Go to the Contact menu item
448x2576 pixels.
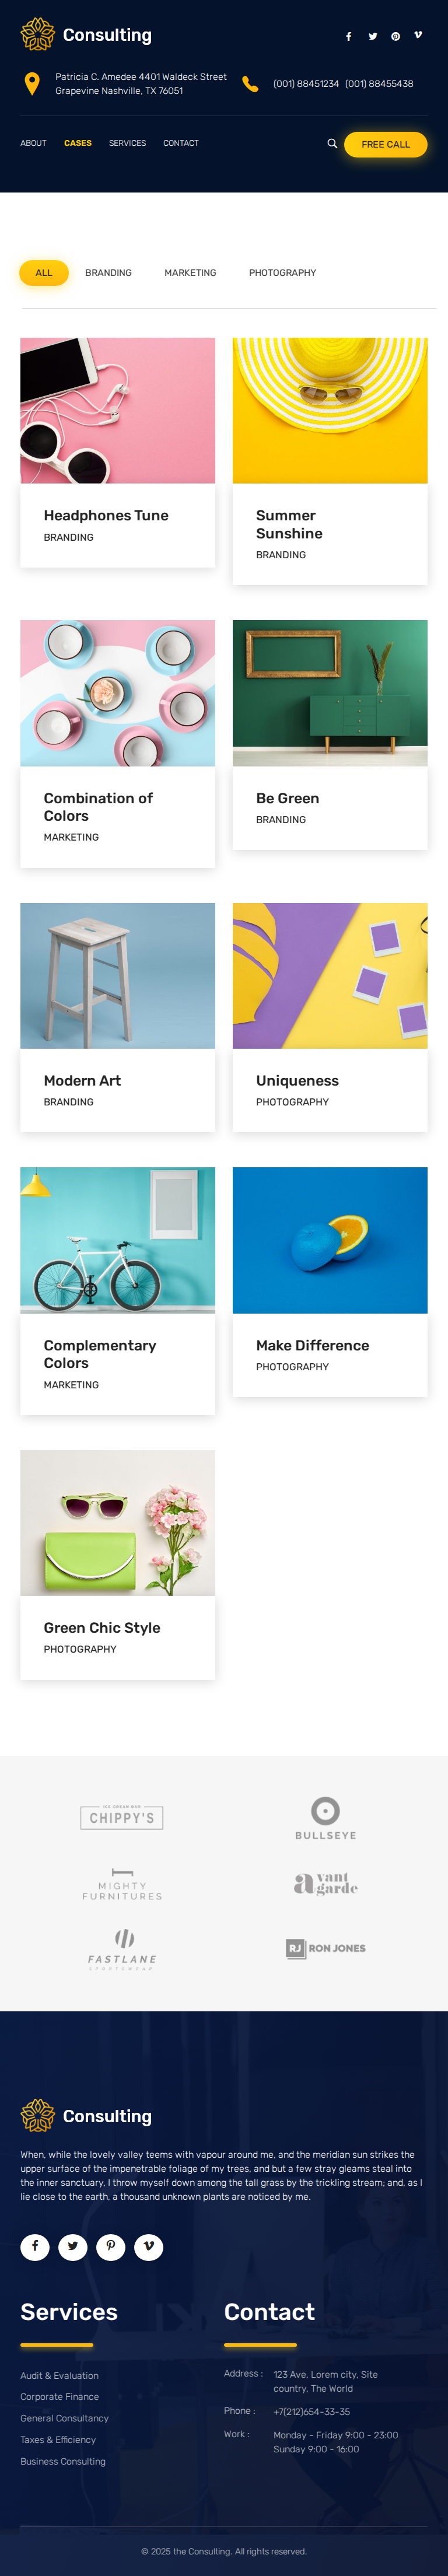coord(181,144)
